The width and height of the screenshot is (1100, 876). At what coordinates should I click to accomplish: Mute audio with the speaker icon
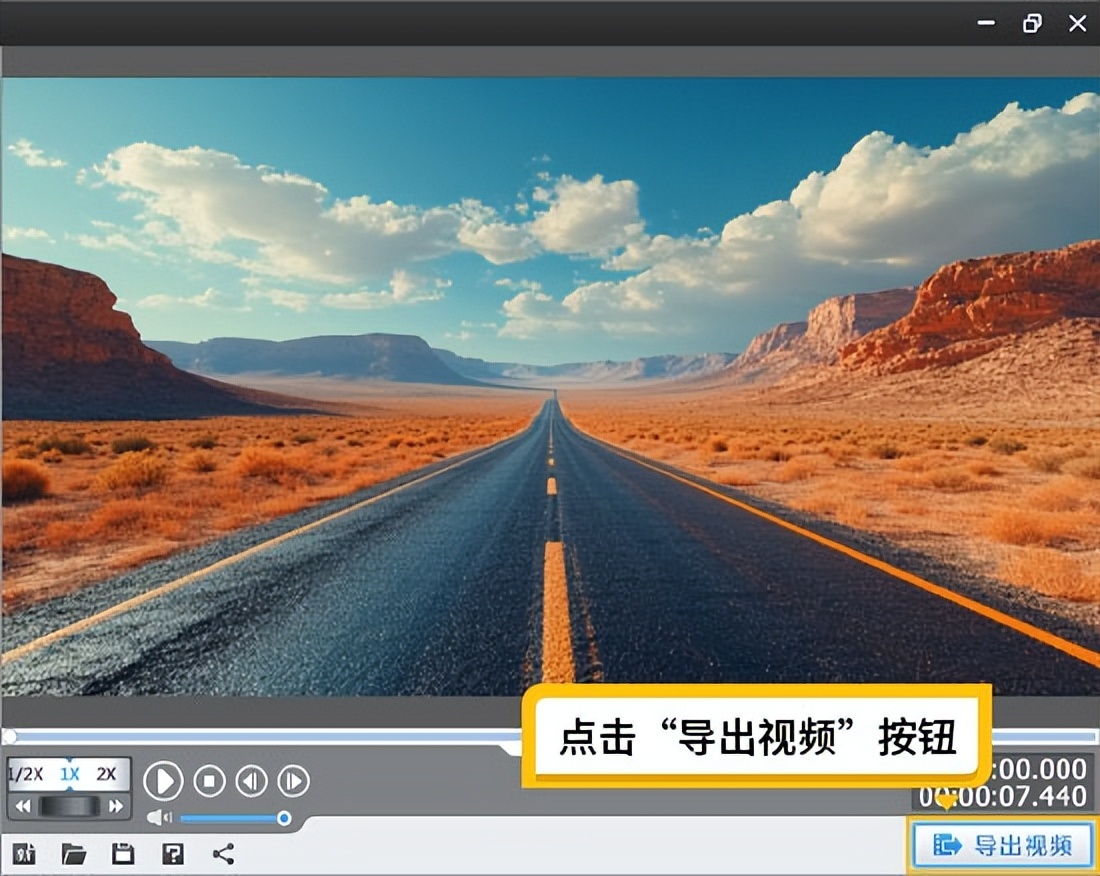[159, 818]
